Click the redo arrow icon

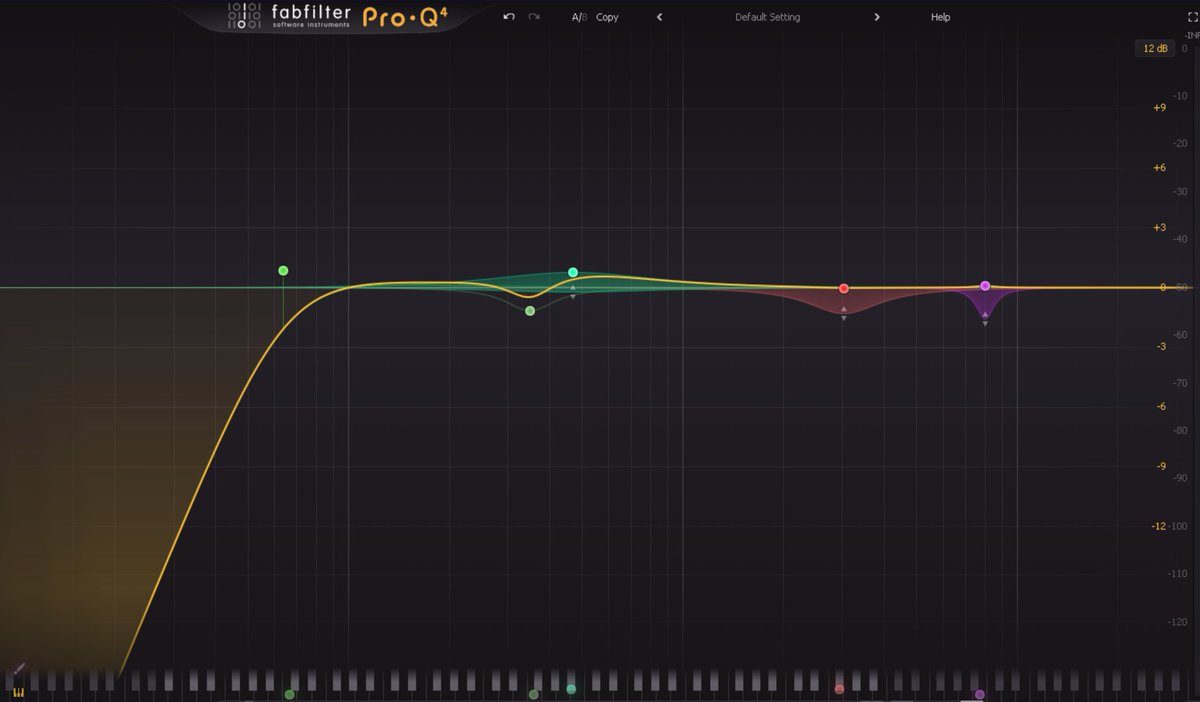coord(534,17)
